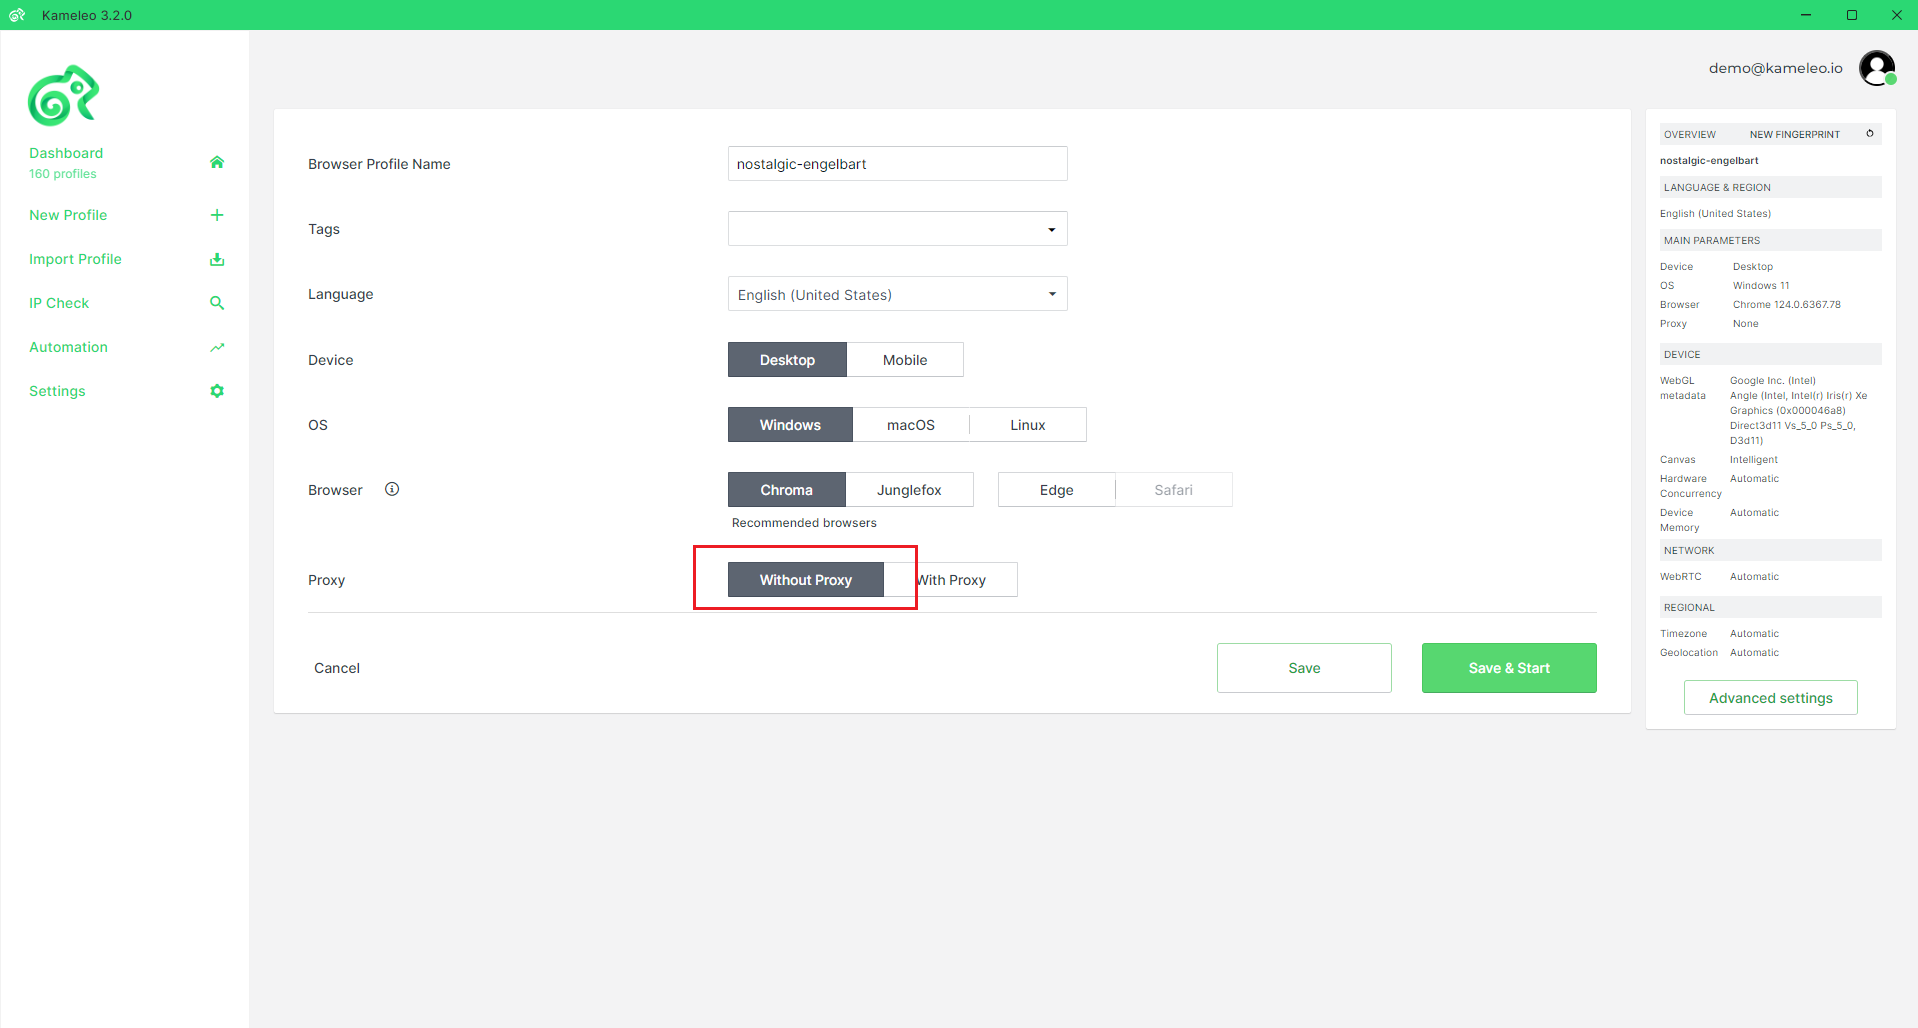The width and height of the screenshot is (1918, 1028).
Task: Click the '160 profiles' text
Action: coord(63,174)
